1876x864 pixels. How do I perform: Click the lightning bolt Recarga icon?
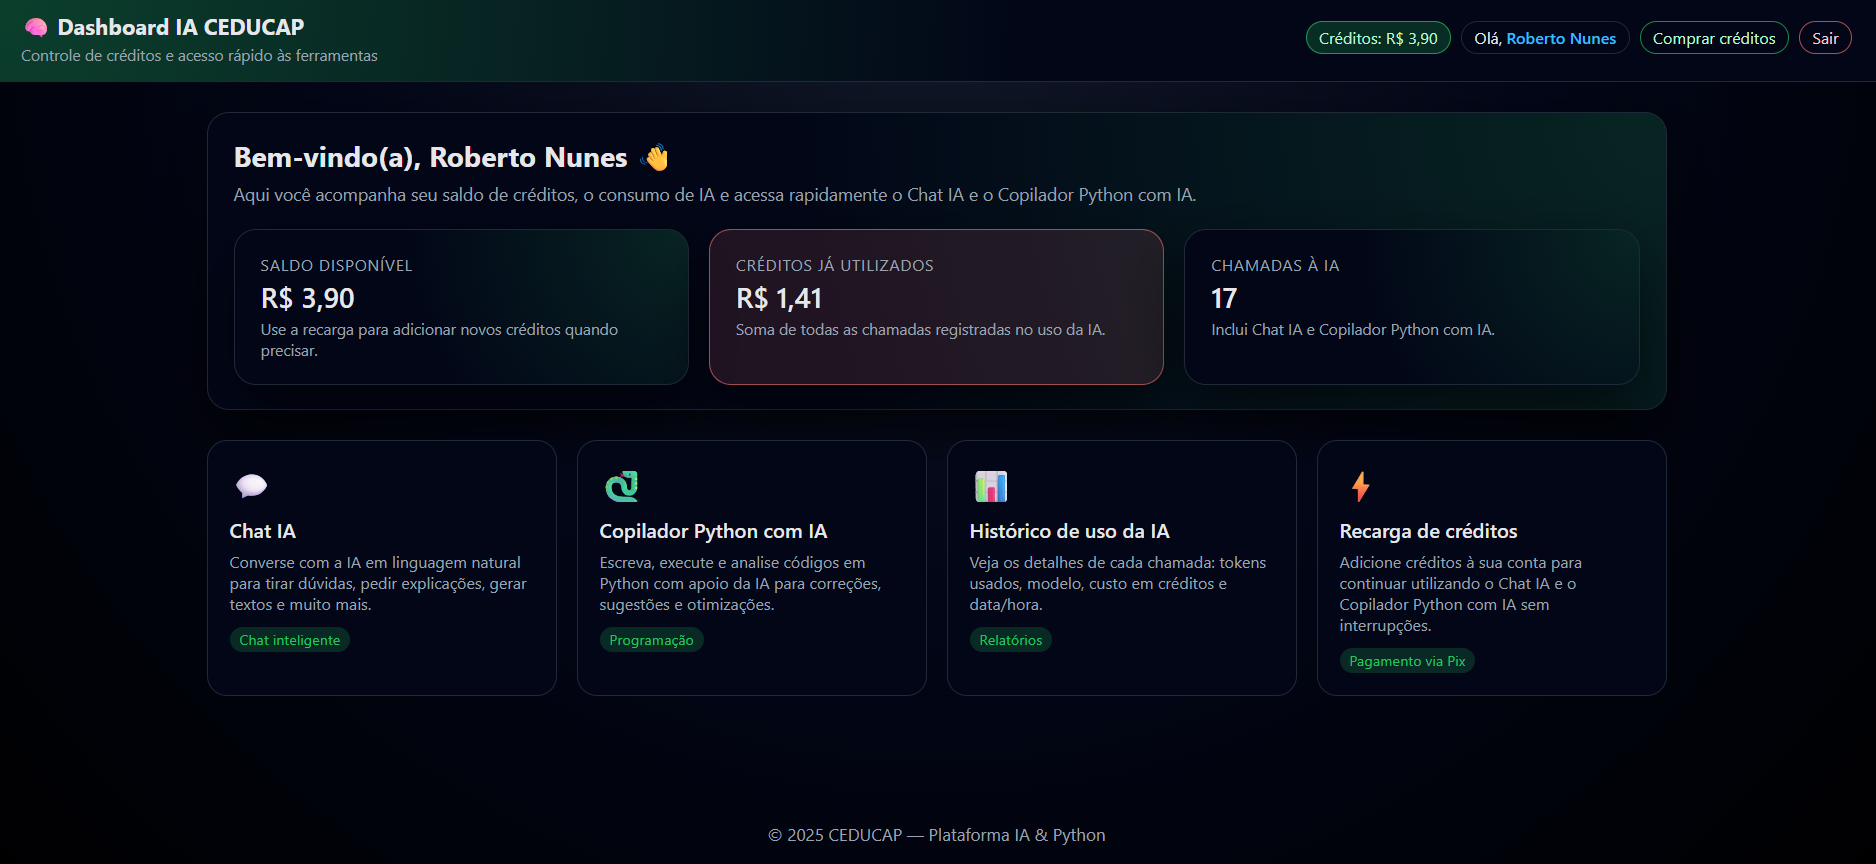(1360, 486)
